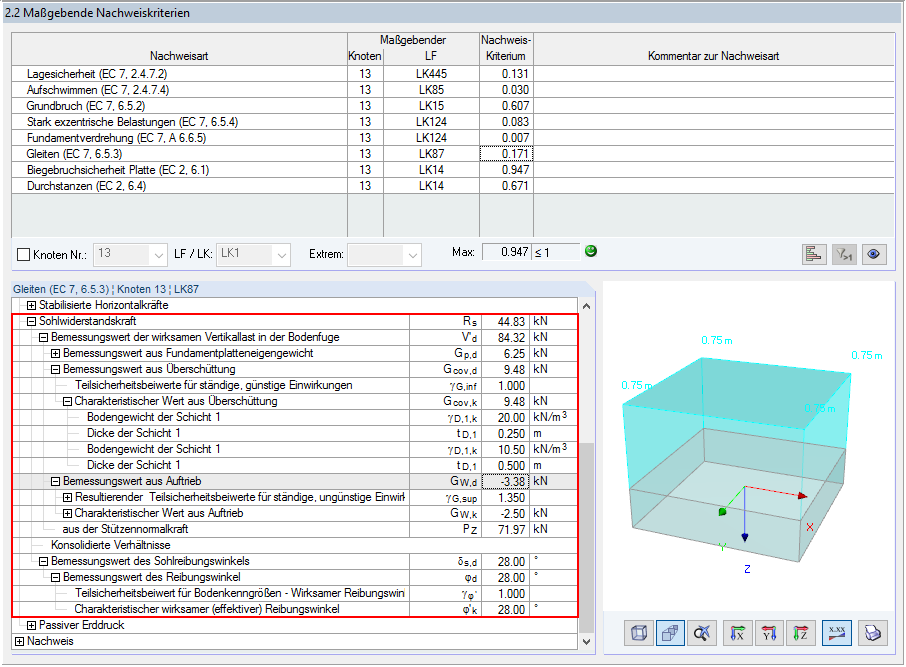
Task: Toggle filter ratios greater than 1
Action: pyautogui.click(x=844, y=254)
